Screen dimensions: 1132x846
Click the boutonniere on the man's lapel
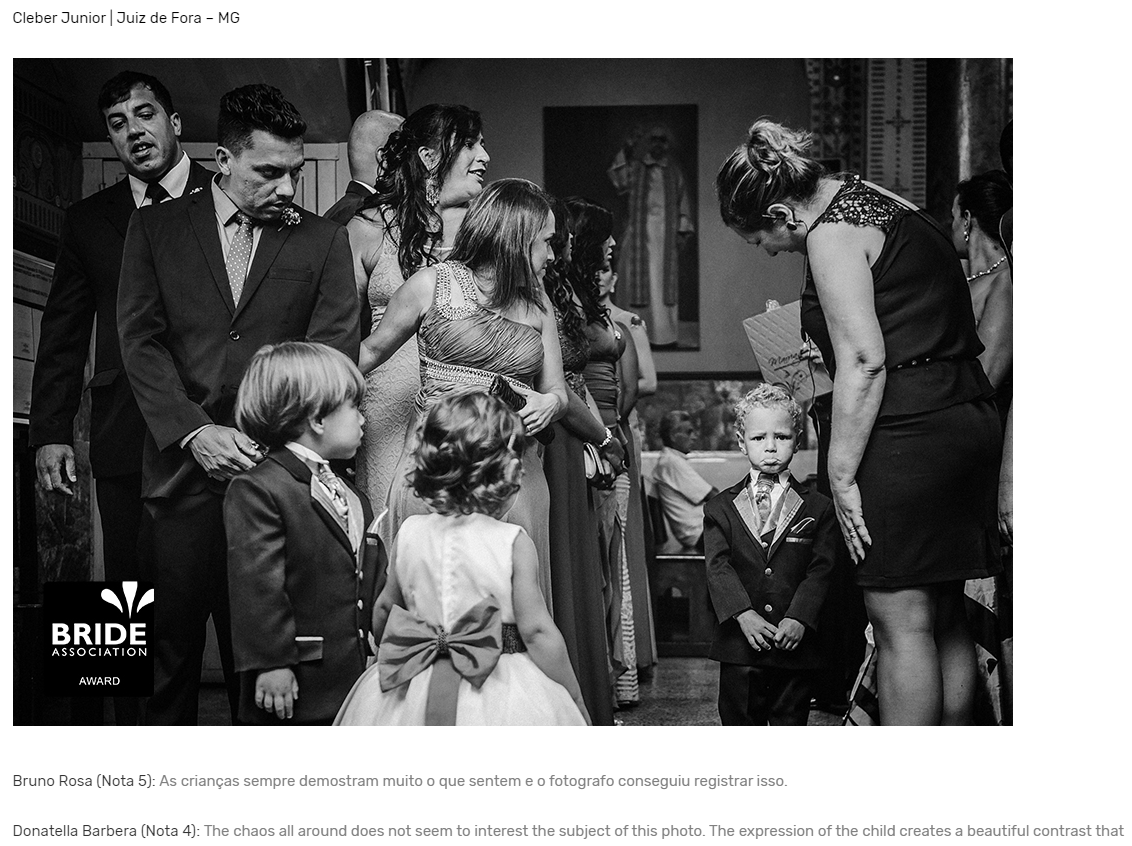[x=289, y=216]
